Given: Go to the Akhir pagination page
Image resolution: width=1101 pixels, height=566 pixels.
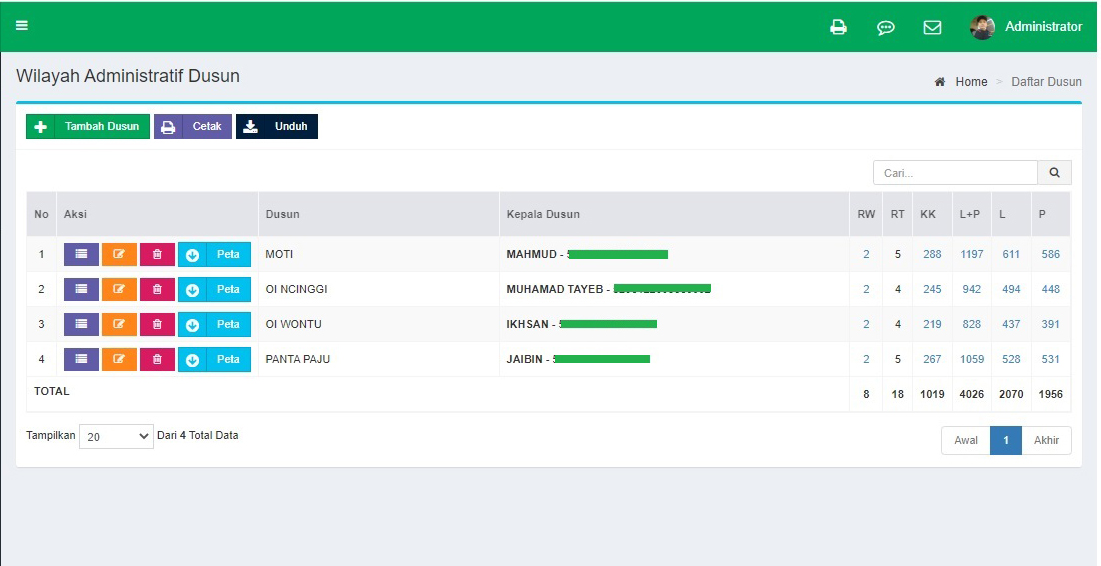Looking at the screenshot, I should 1046,440.
